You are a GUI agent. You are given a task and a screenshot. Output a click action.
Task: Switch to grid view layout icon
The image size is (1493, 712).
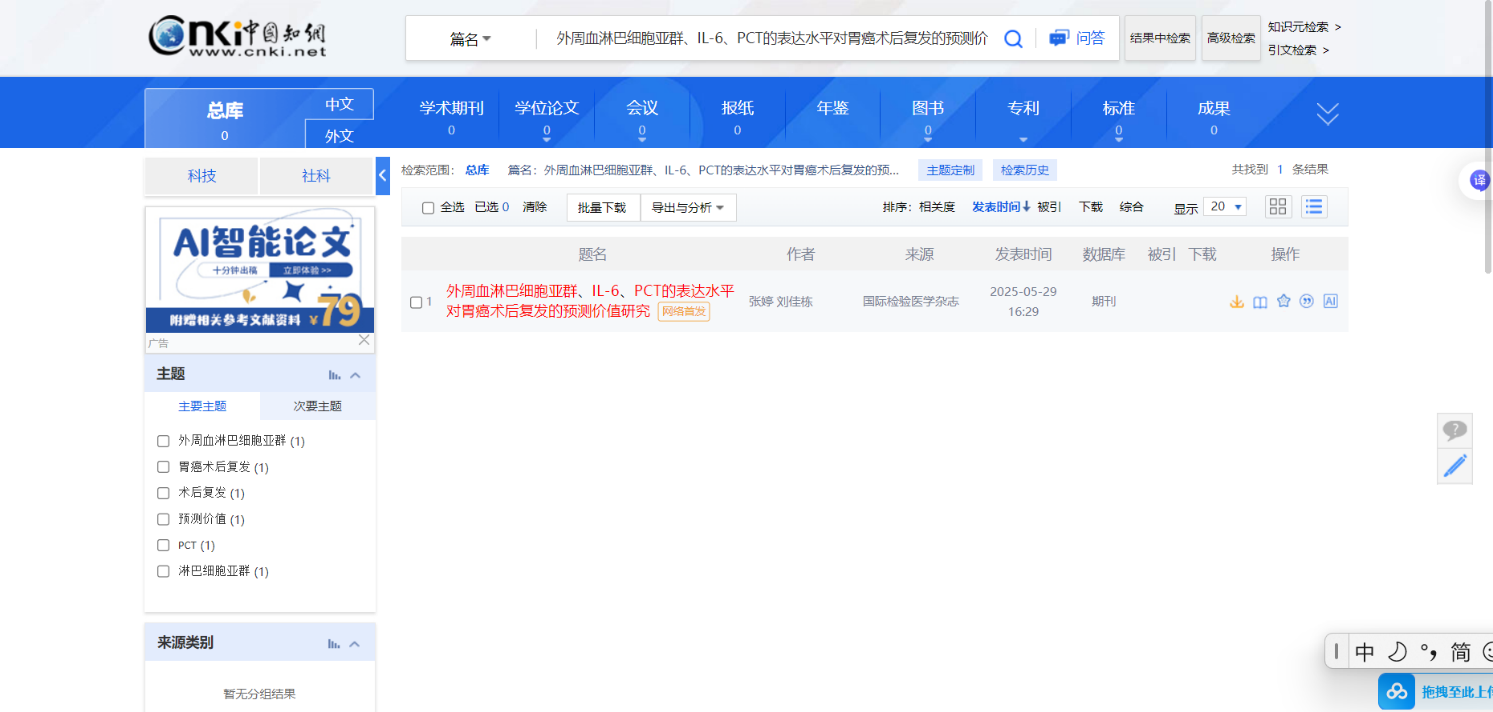[1278, 207]
